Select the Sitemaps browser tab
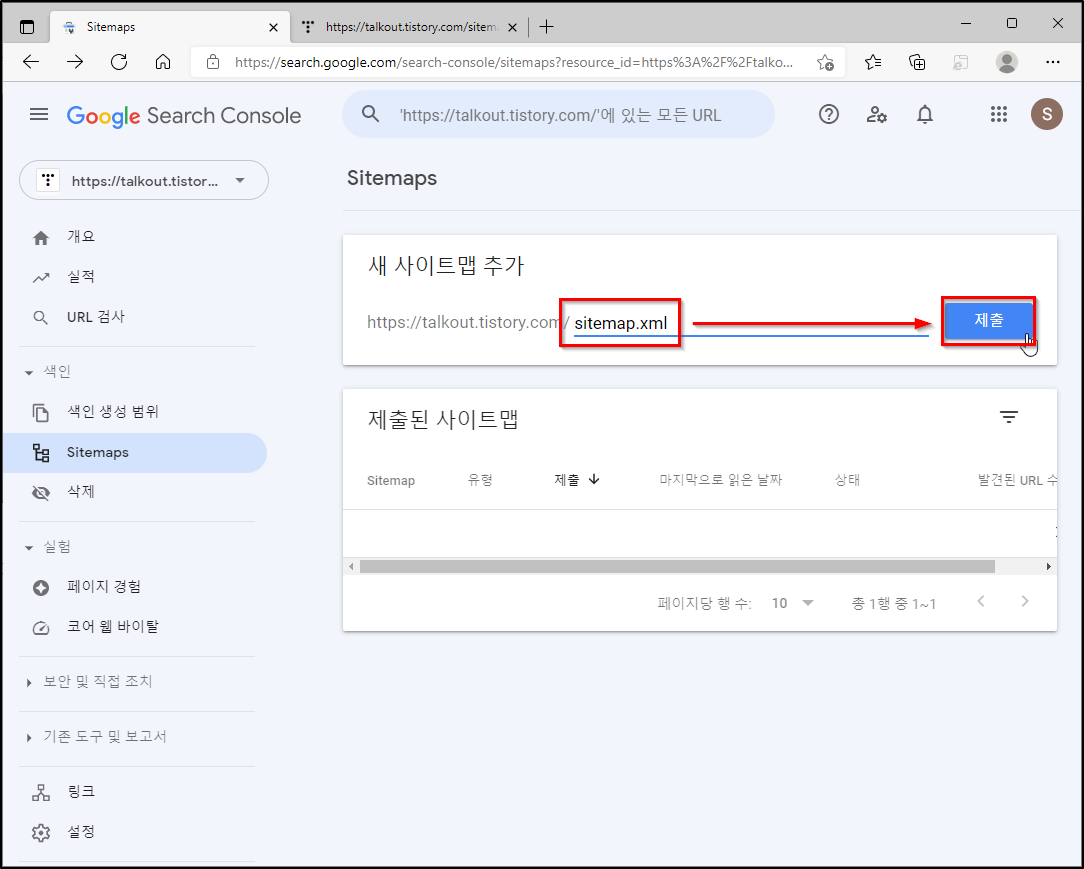The width and height of the screenshot is (1084, 869). (169, 27)
